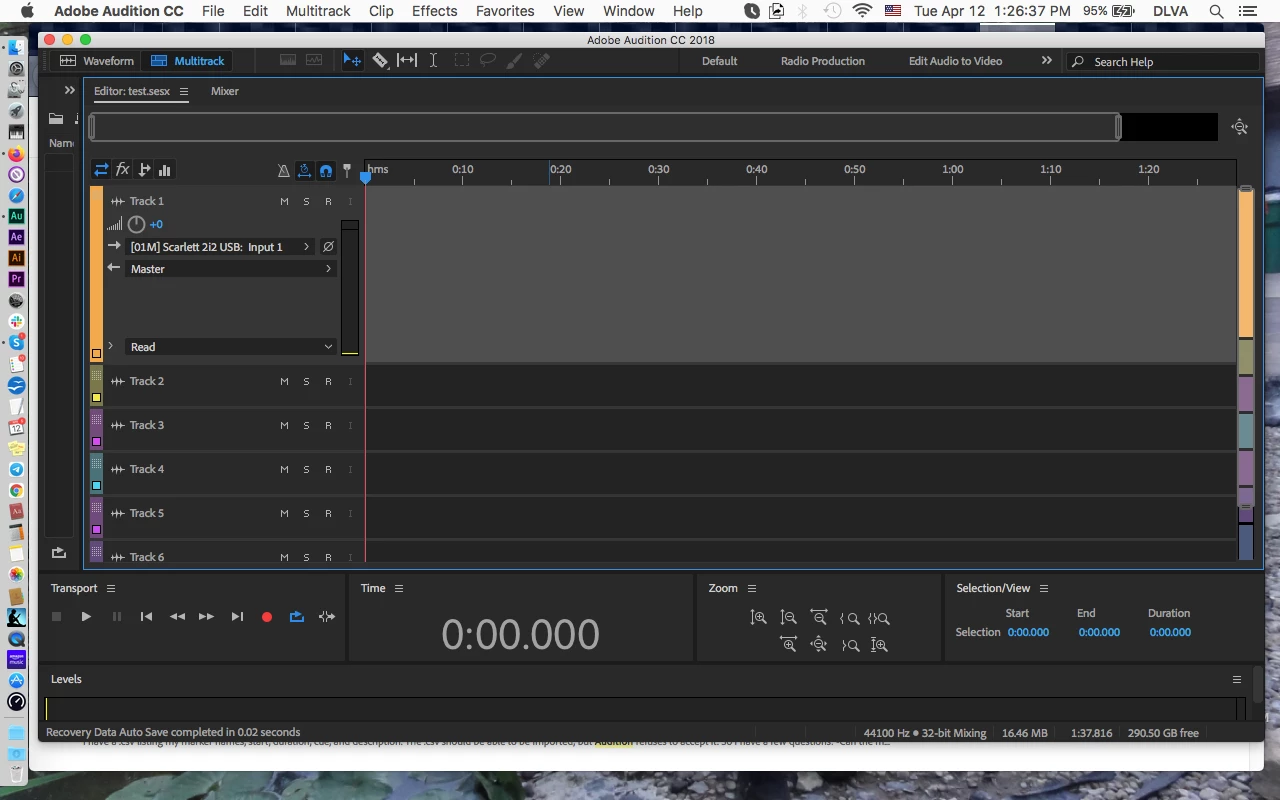Click the Zoom Out Full icon
This screenshot has height=800, width=1280.
click(x=819, y=645)
